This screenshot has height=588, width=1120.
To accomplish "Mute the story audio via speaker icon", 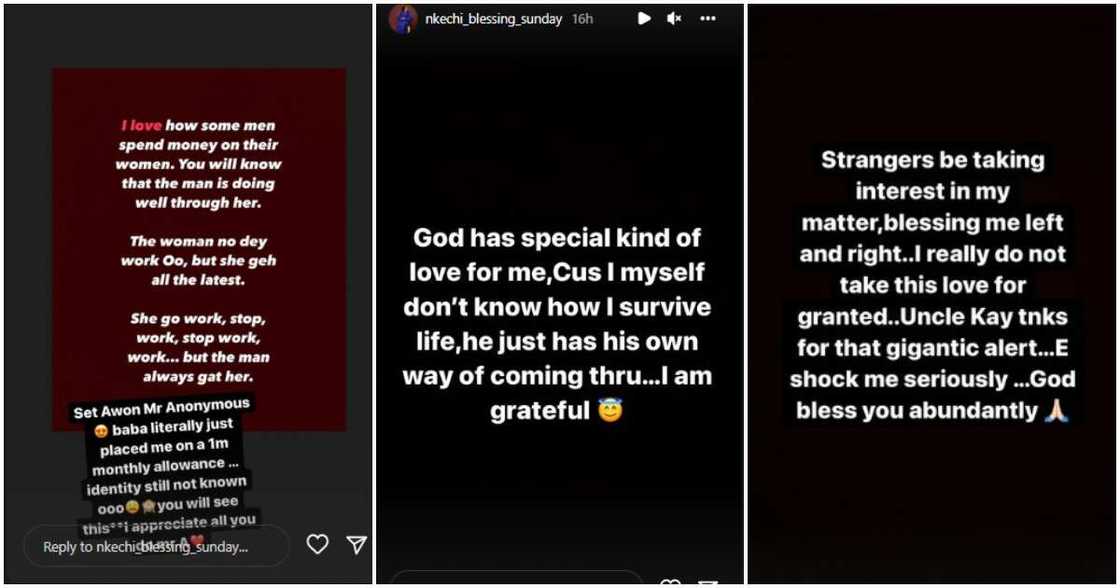I will tap(672, 17).
